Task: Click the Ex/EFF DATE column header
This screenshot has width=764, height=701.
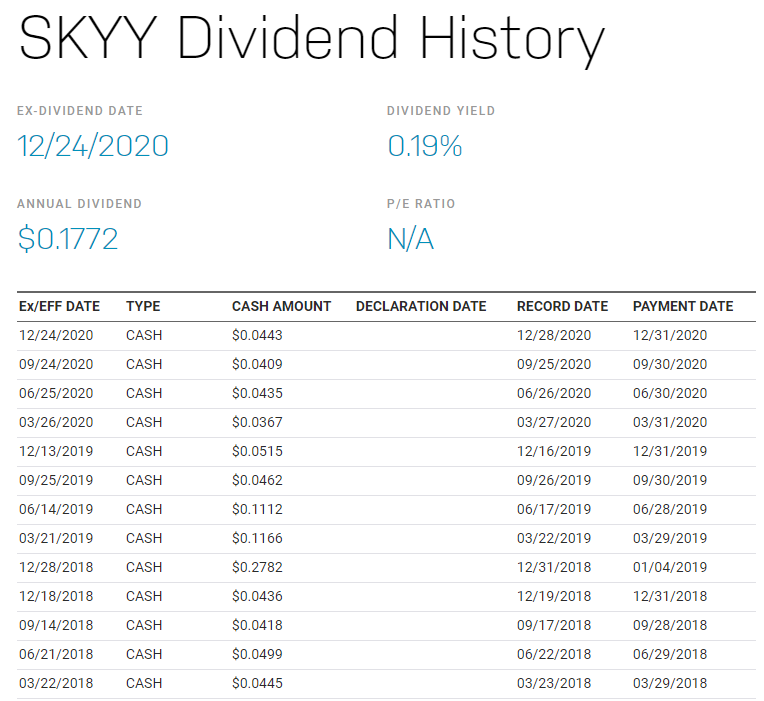Action: coord(59,306)
